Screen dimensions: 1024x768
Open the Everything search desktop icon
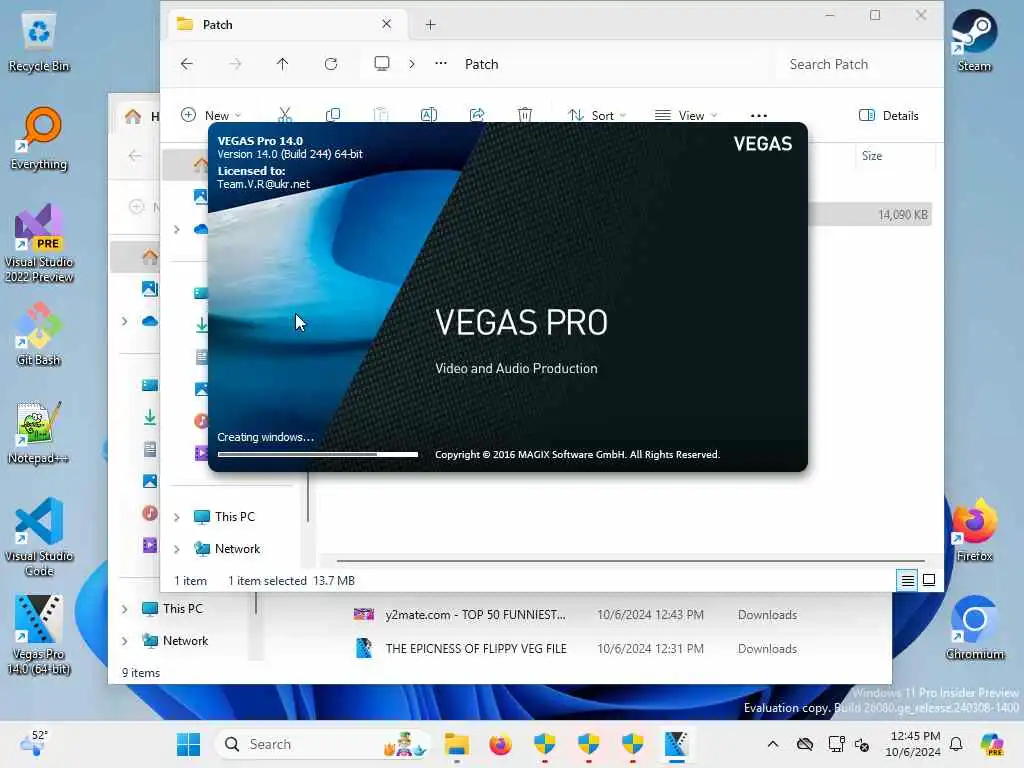(x=39, y=138)
